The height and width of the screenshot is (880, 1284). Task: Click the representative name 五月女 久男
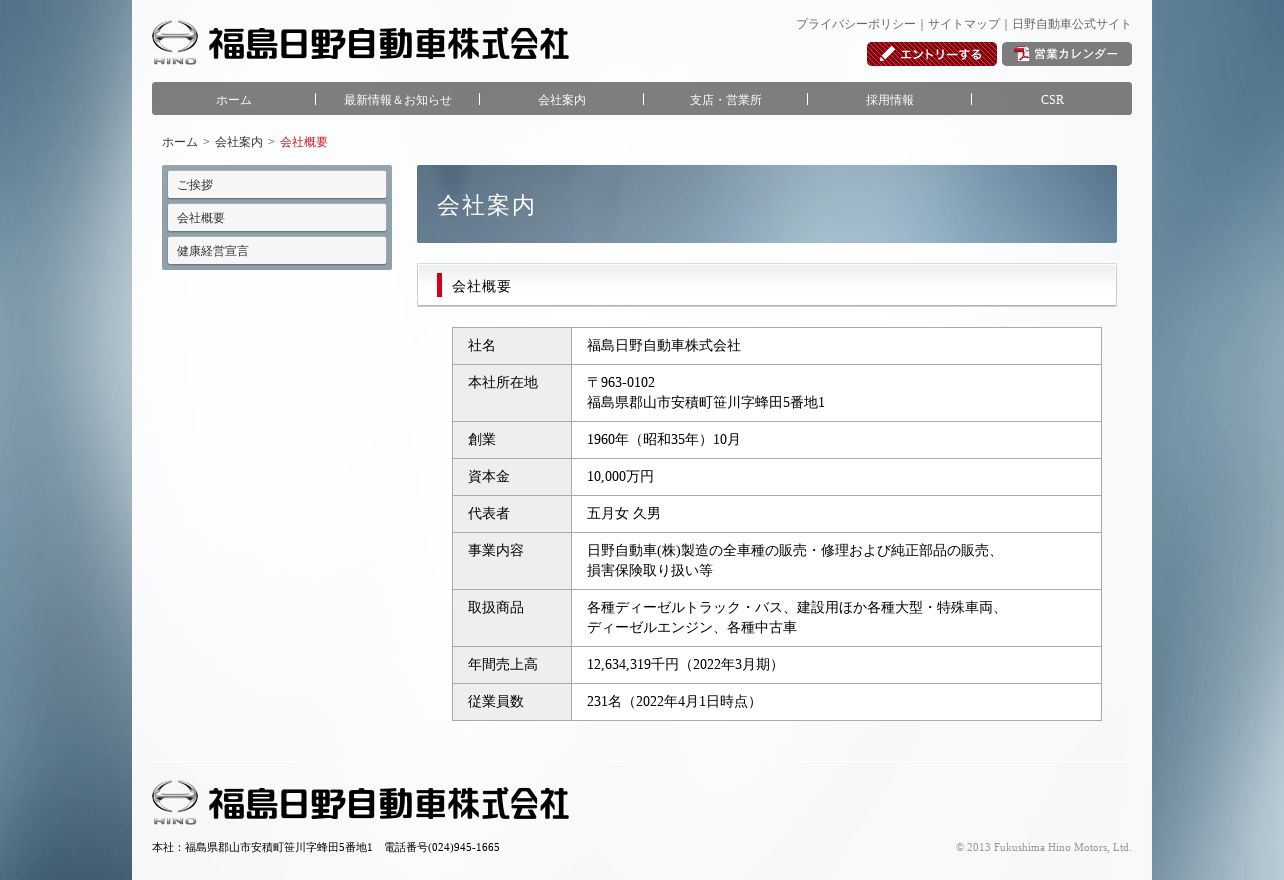624,514
